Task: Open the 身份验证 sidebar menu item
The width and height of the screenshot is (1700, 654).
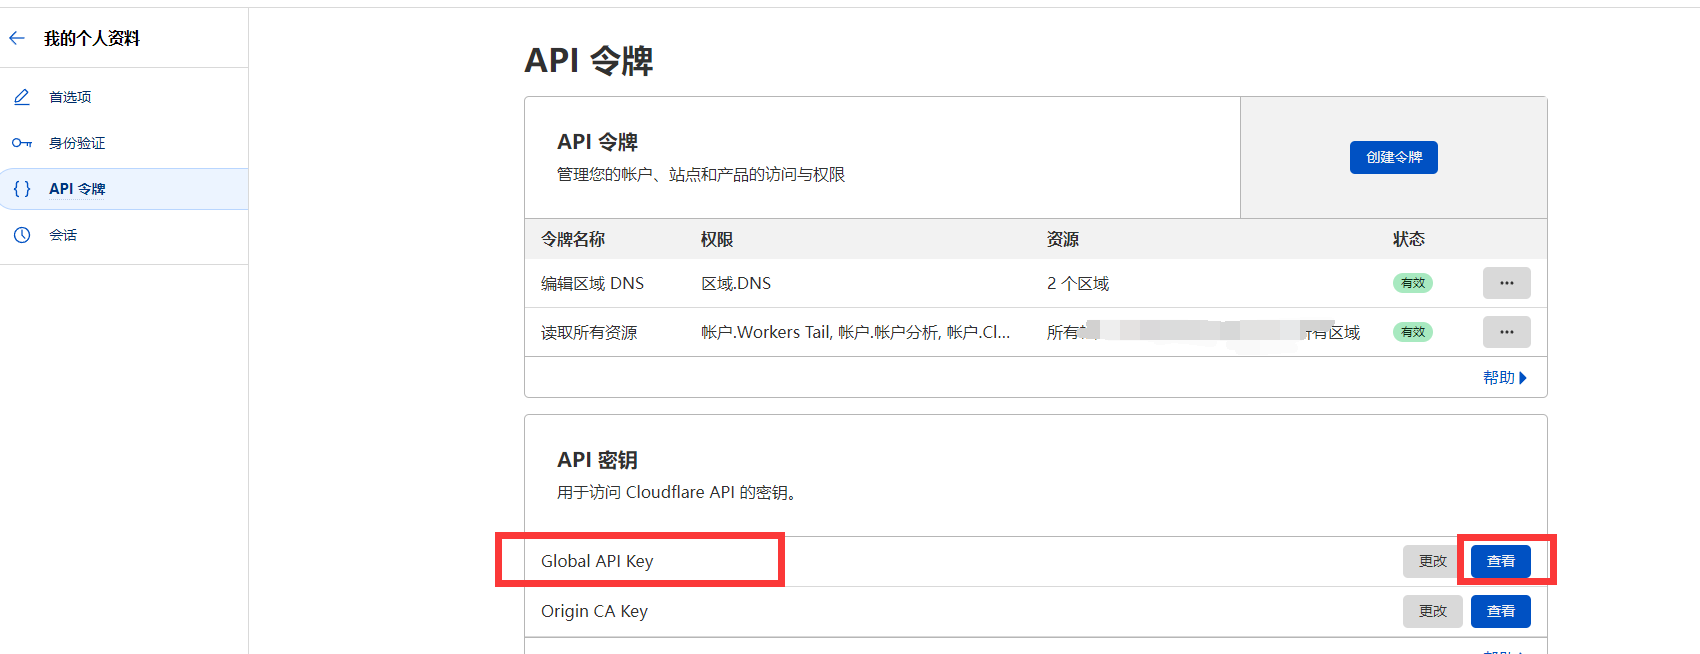Action: [77, 143]
